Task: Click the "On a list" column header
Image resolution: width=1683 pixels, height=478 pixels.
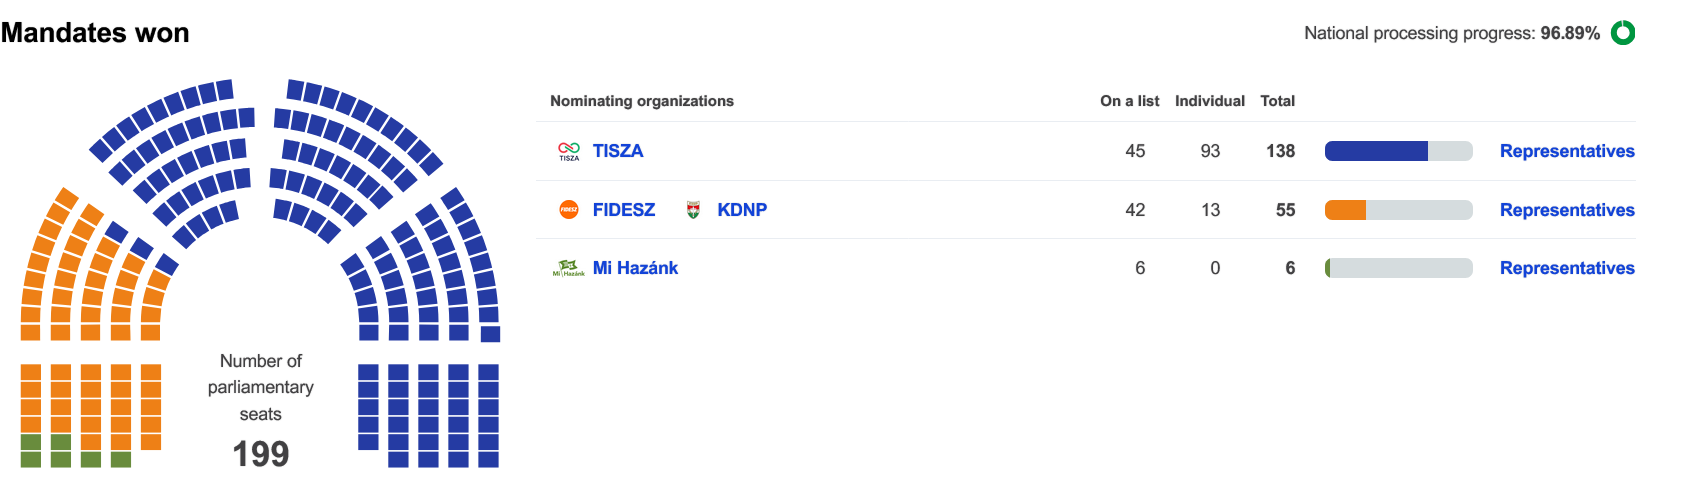Action: [x=1129, y=101]
